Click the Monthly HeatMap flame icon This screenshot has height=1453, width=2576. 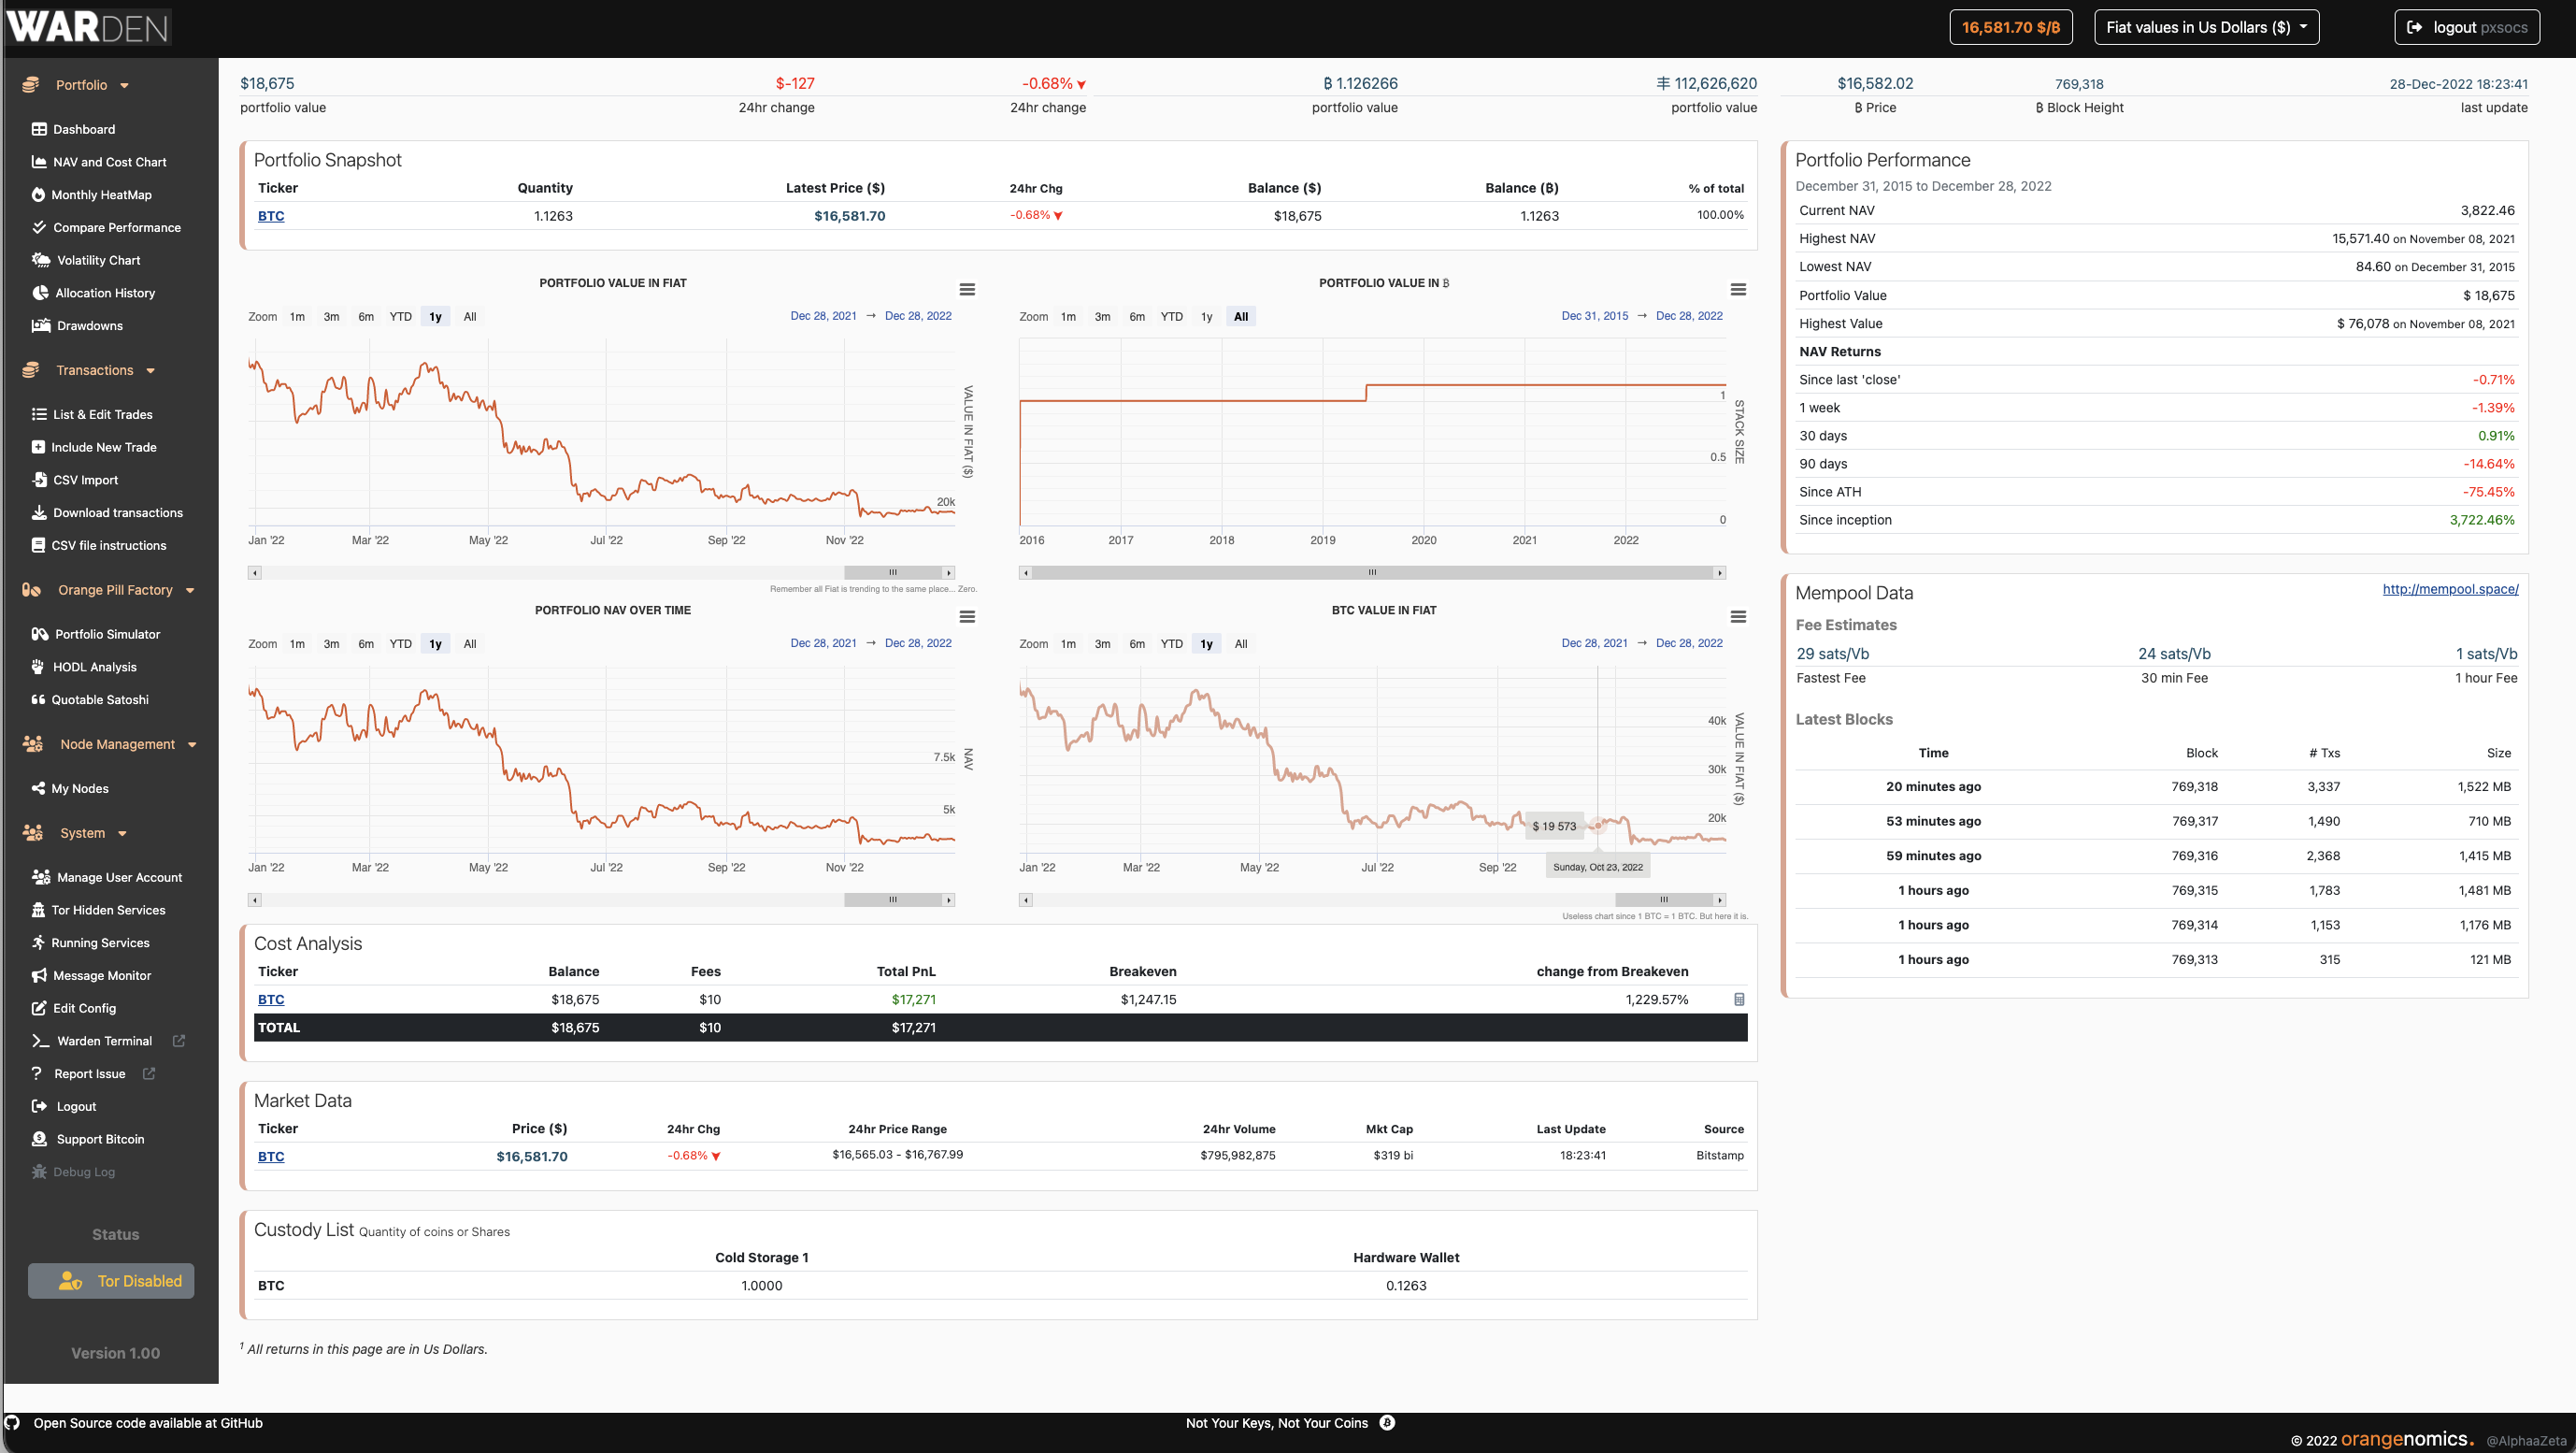[38, 195]
